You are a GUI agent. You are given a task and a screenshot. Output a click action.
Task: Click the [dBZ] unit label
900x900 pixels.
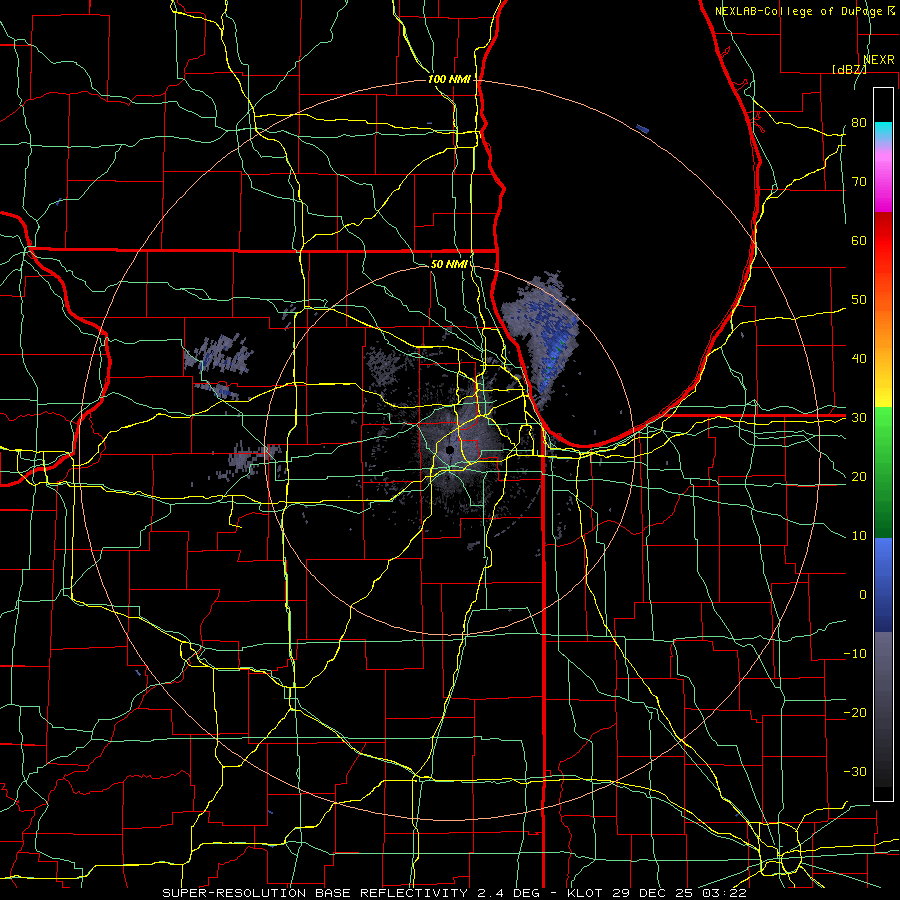pos(849,69)
